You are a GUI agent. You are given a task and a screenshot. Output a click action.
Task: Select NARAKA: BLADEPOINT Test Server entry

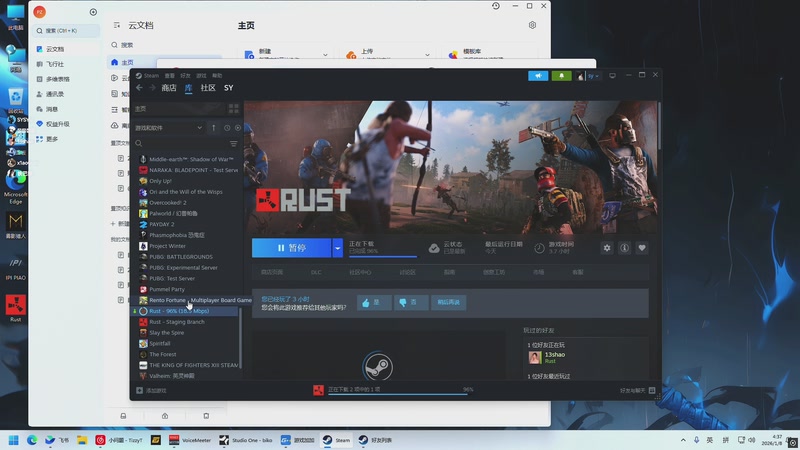[187, 170]
